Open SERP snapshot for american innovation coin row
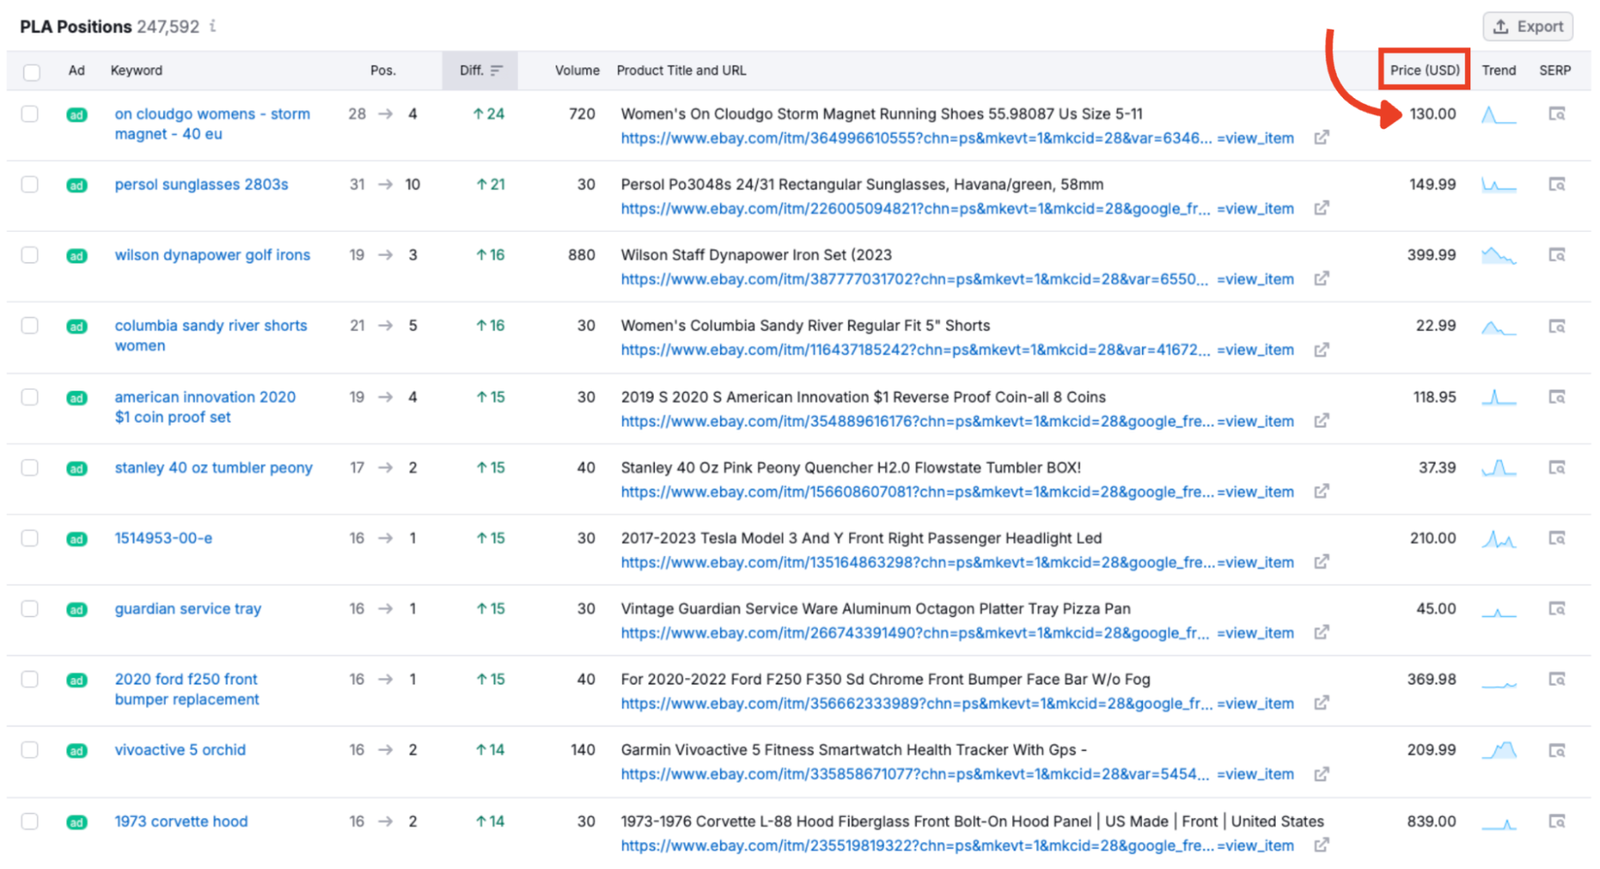Image resolution: width=1600 pixels, height=869 pixels. pyautogui.click(x=1556, y=397)
